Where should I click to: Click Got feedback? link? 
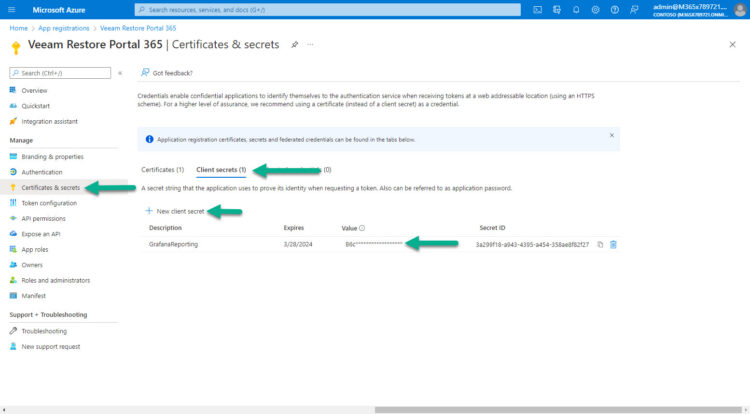coord(167,73)
